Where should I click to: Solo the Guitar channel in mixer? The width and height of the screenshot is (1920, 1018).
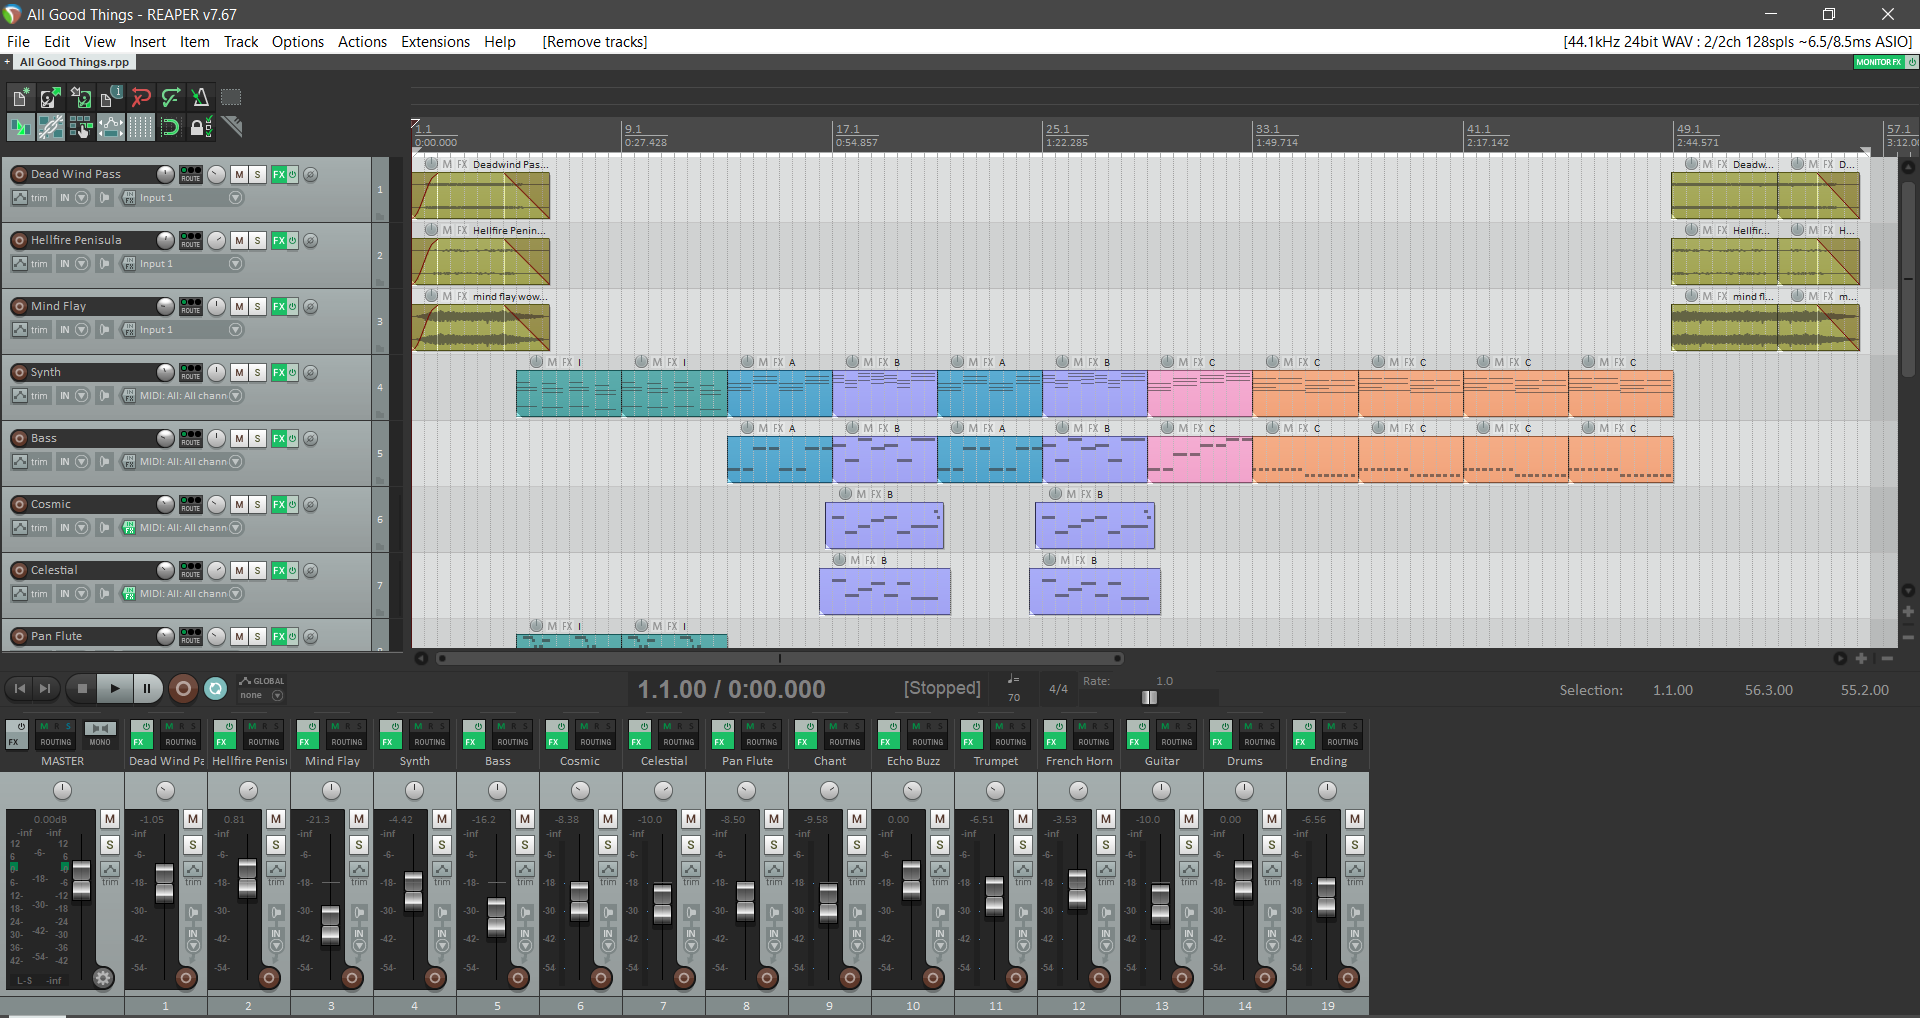click(1189, 845)
